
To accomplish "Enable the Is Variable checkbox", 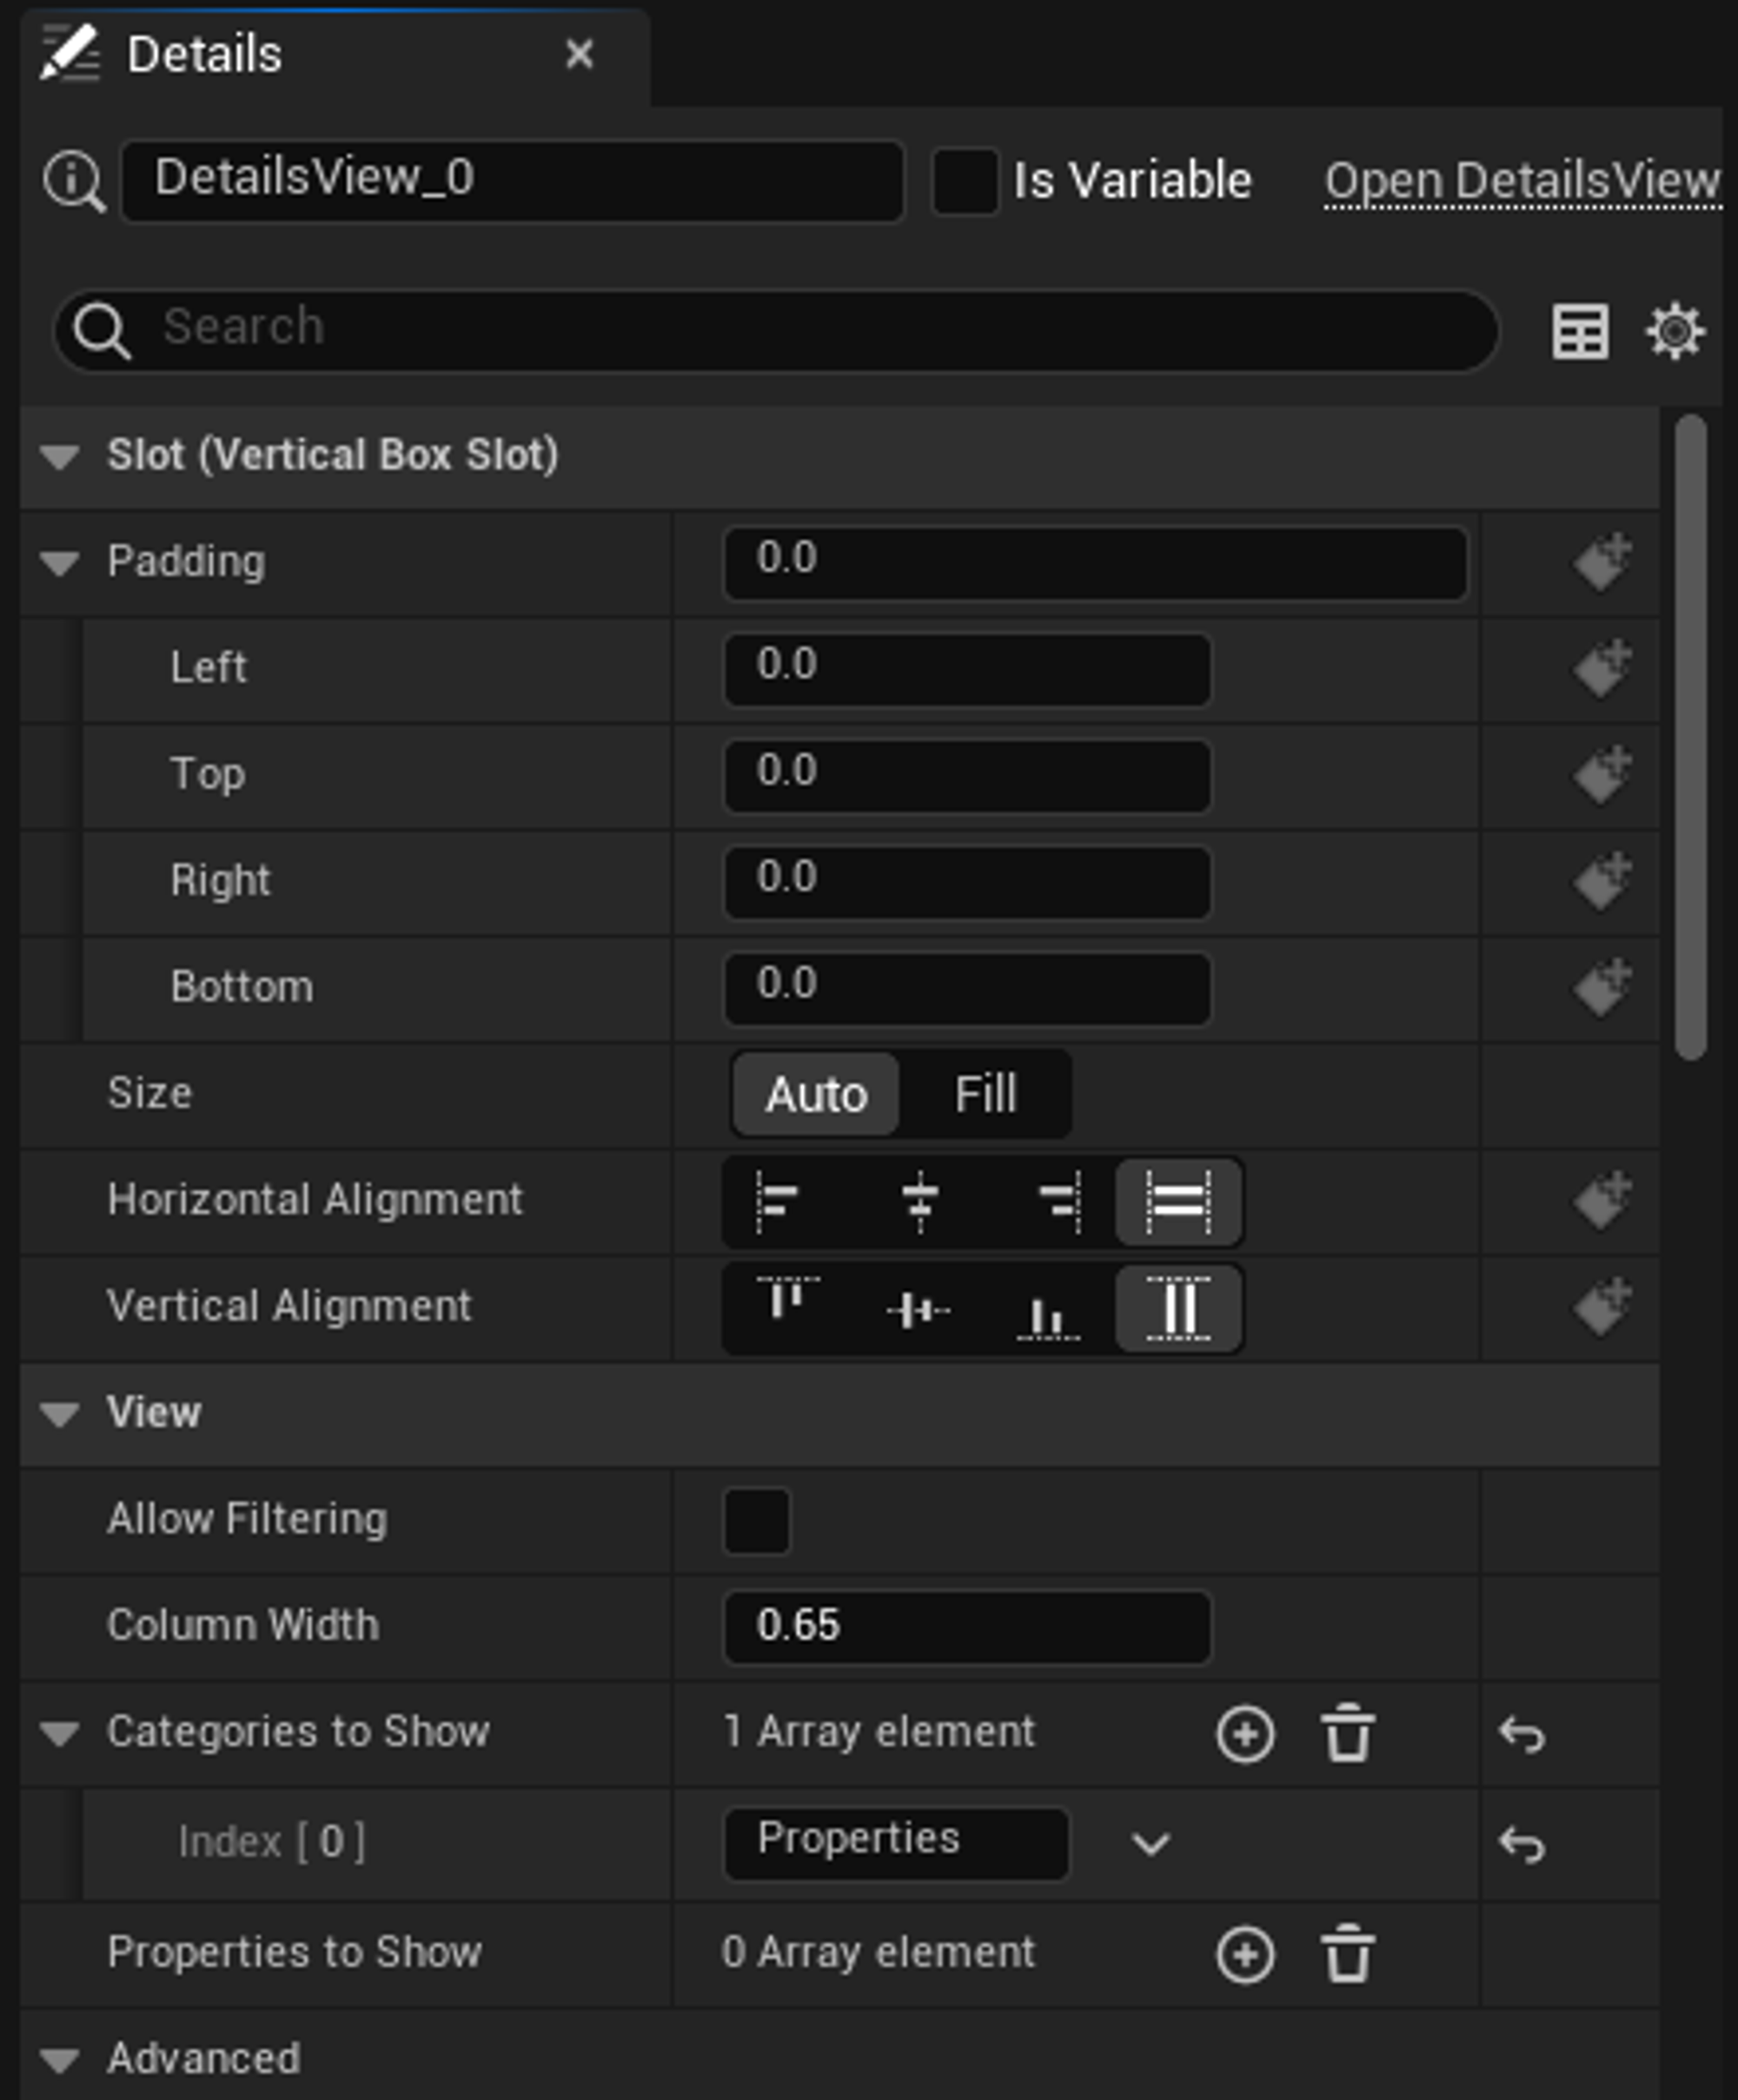I will [x=964, y=181].
